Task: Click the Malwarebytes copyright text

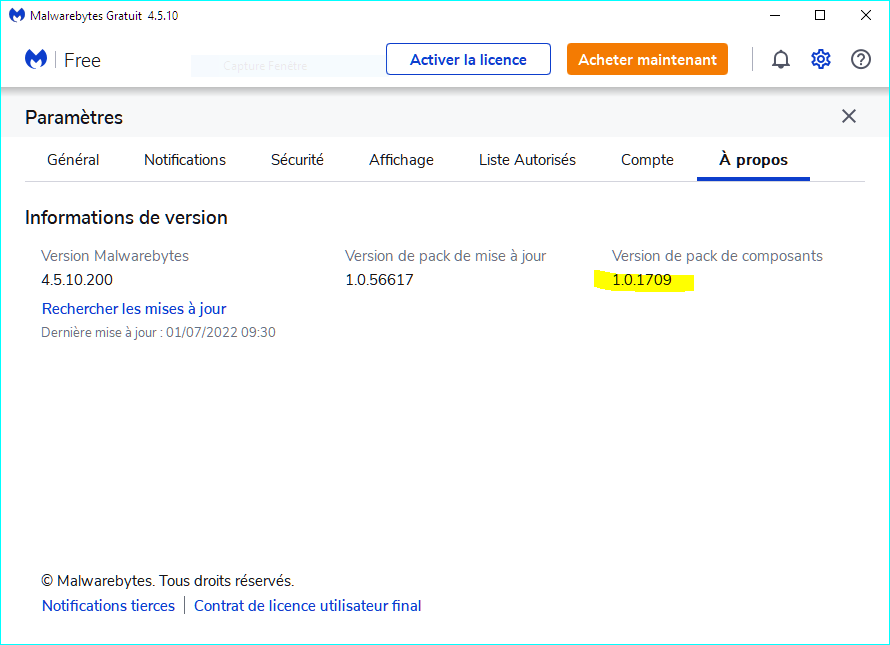Action: [x=167, y=581]
